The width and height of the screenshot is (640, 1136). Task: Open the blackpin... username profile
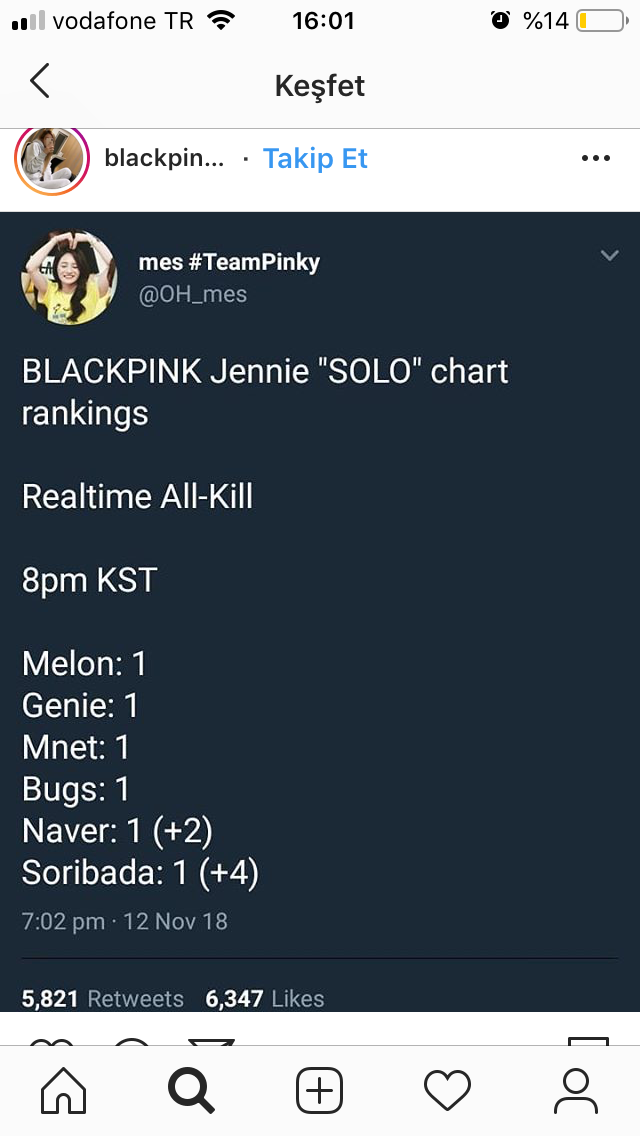(x=165, y=159)
